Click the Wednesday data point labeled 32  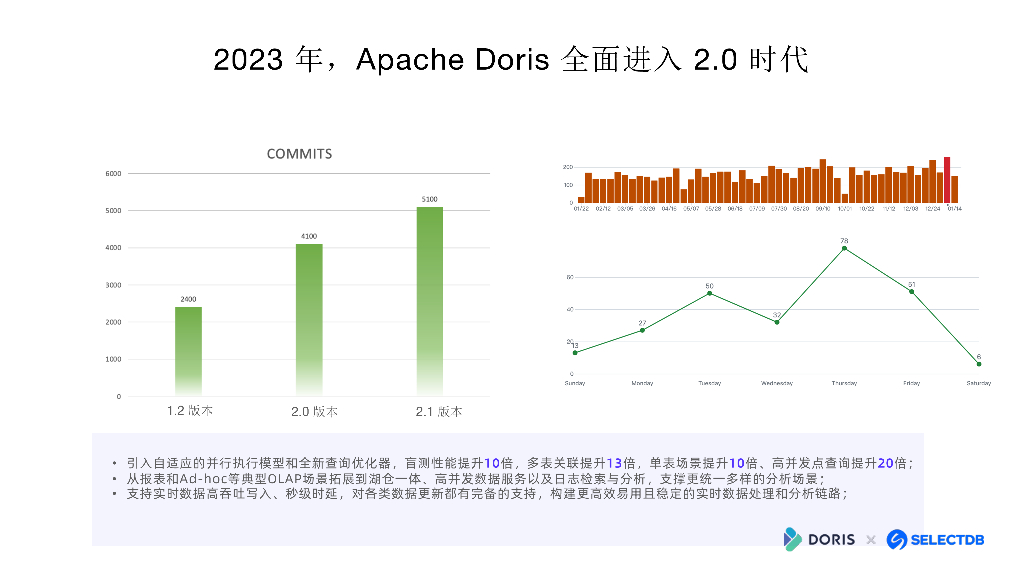776,322
